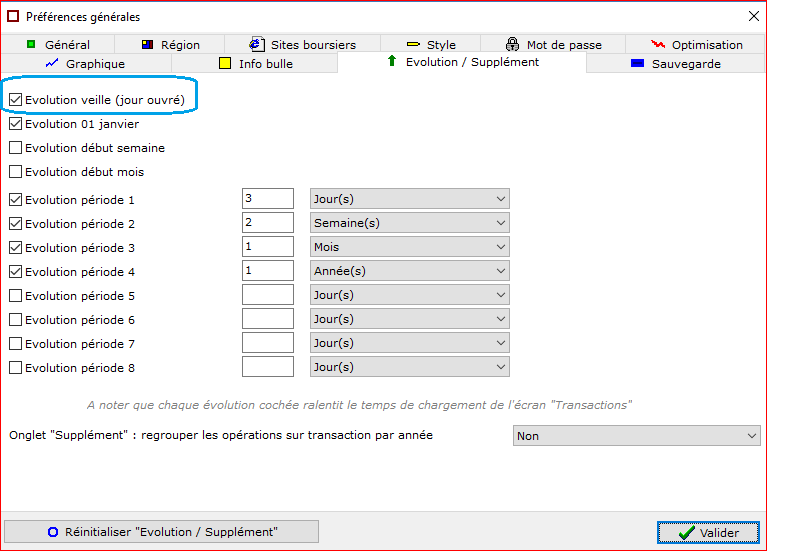This screenshot has height=551, width=794.
Task: Open période 8 unit dropdown
Action: (410, 367)
